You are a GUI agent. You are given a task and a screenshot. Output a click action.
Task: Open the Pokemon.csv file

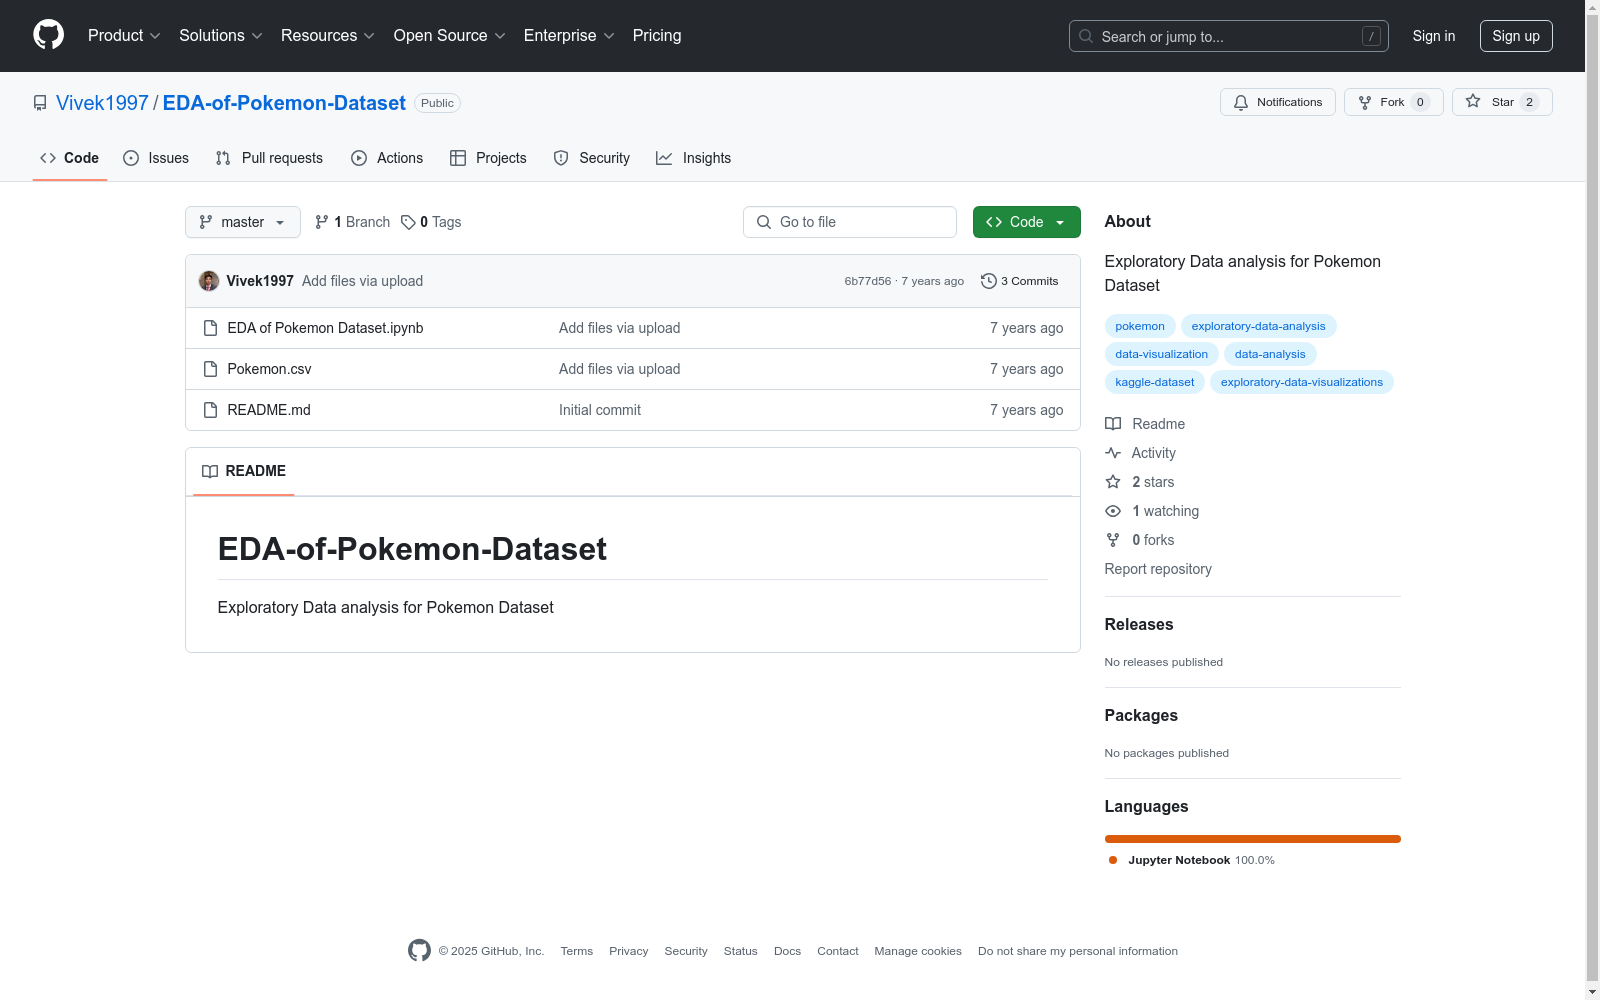pyautogui.click(x=269, y=369)
